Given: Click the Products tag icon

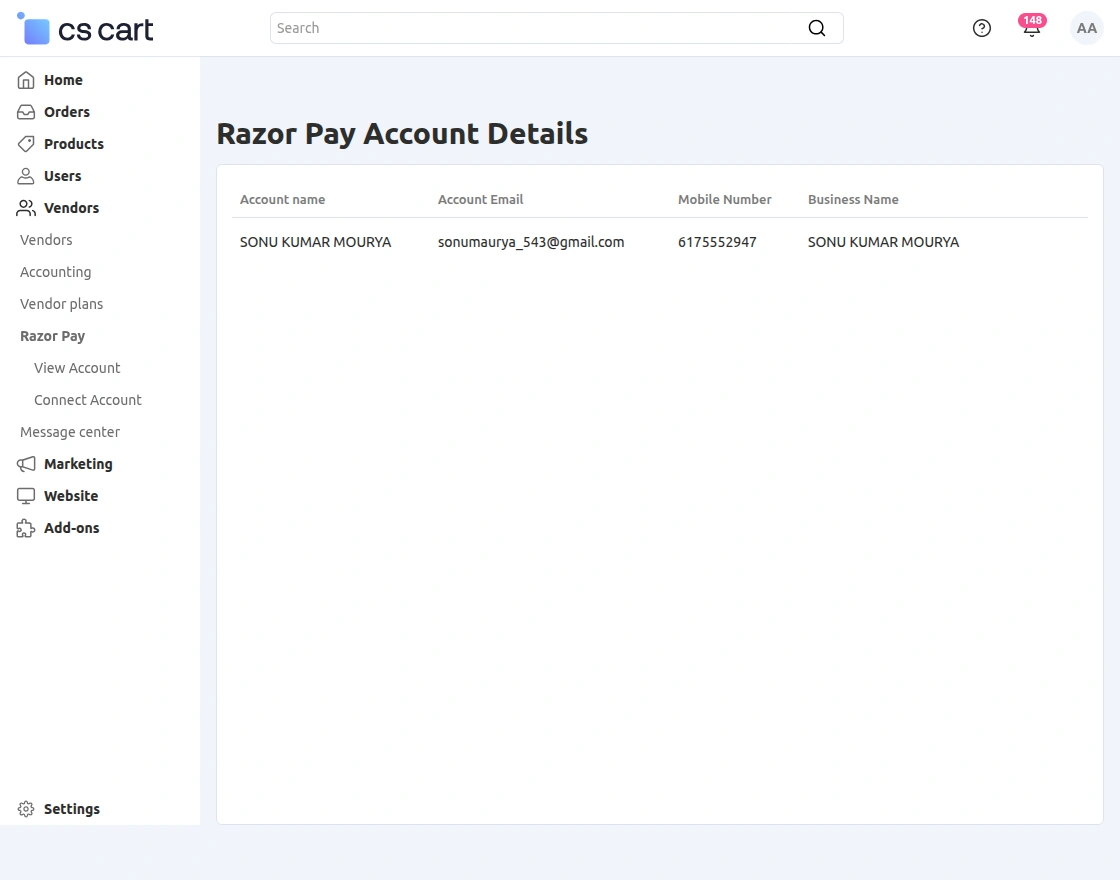Looking at the screenshot, I should [x=24, y=144].
